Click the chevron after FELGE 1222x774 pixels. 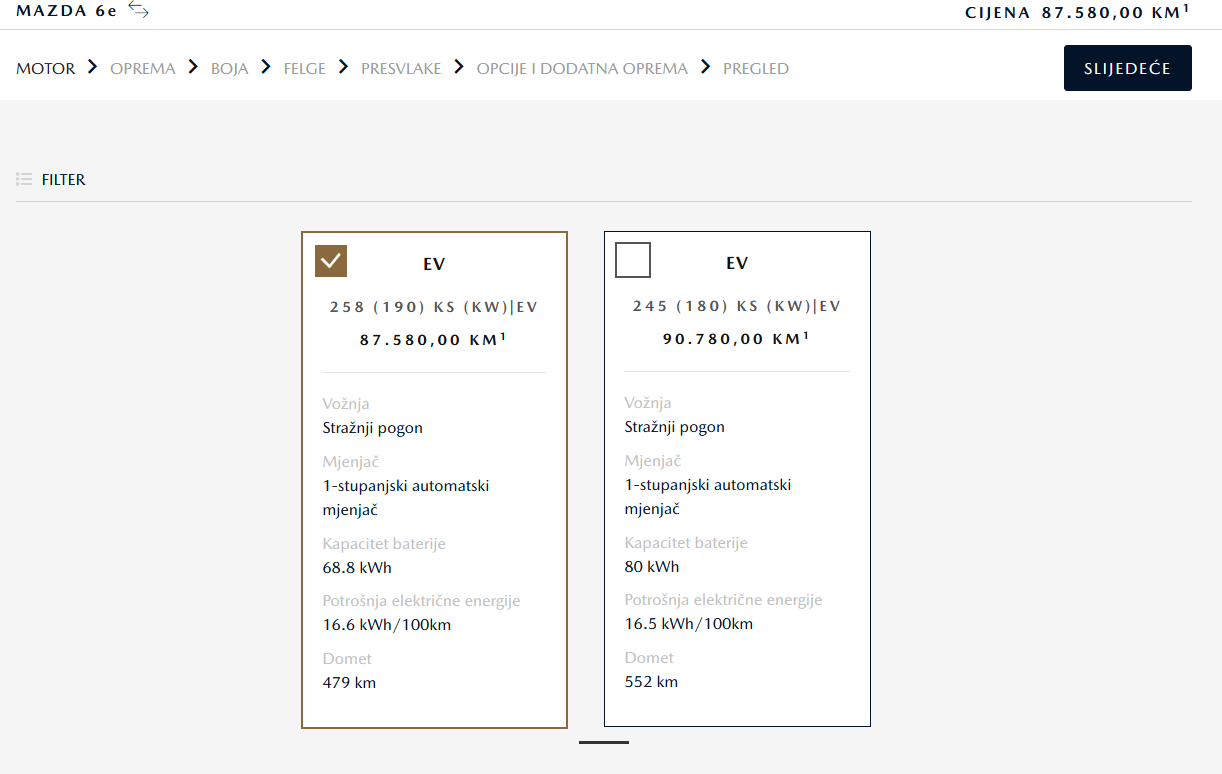pyautogui.click(x=344, y=67)
